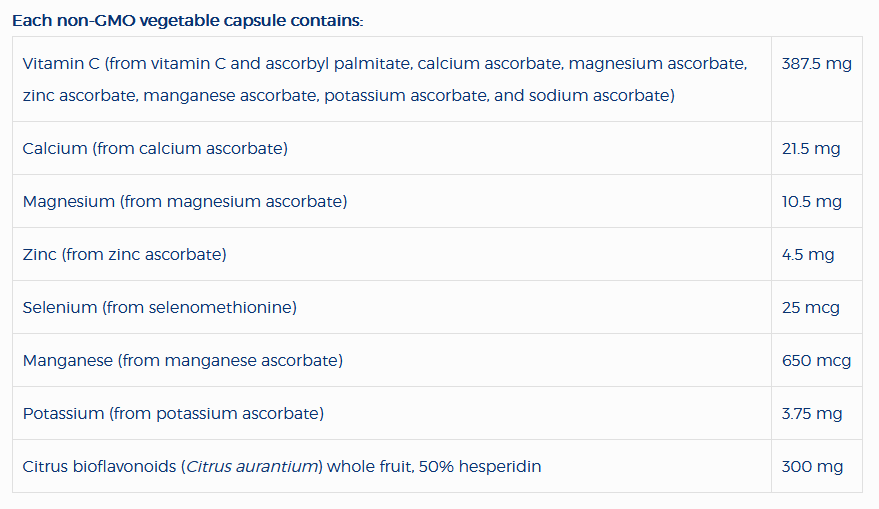Click the Manganese from manganese ascorbate row
The width and height of the screenshot is (879, 509).
click(183, 361)
